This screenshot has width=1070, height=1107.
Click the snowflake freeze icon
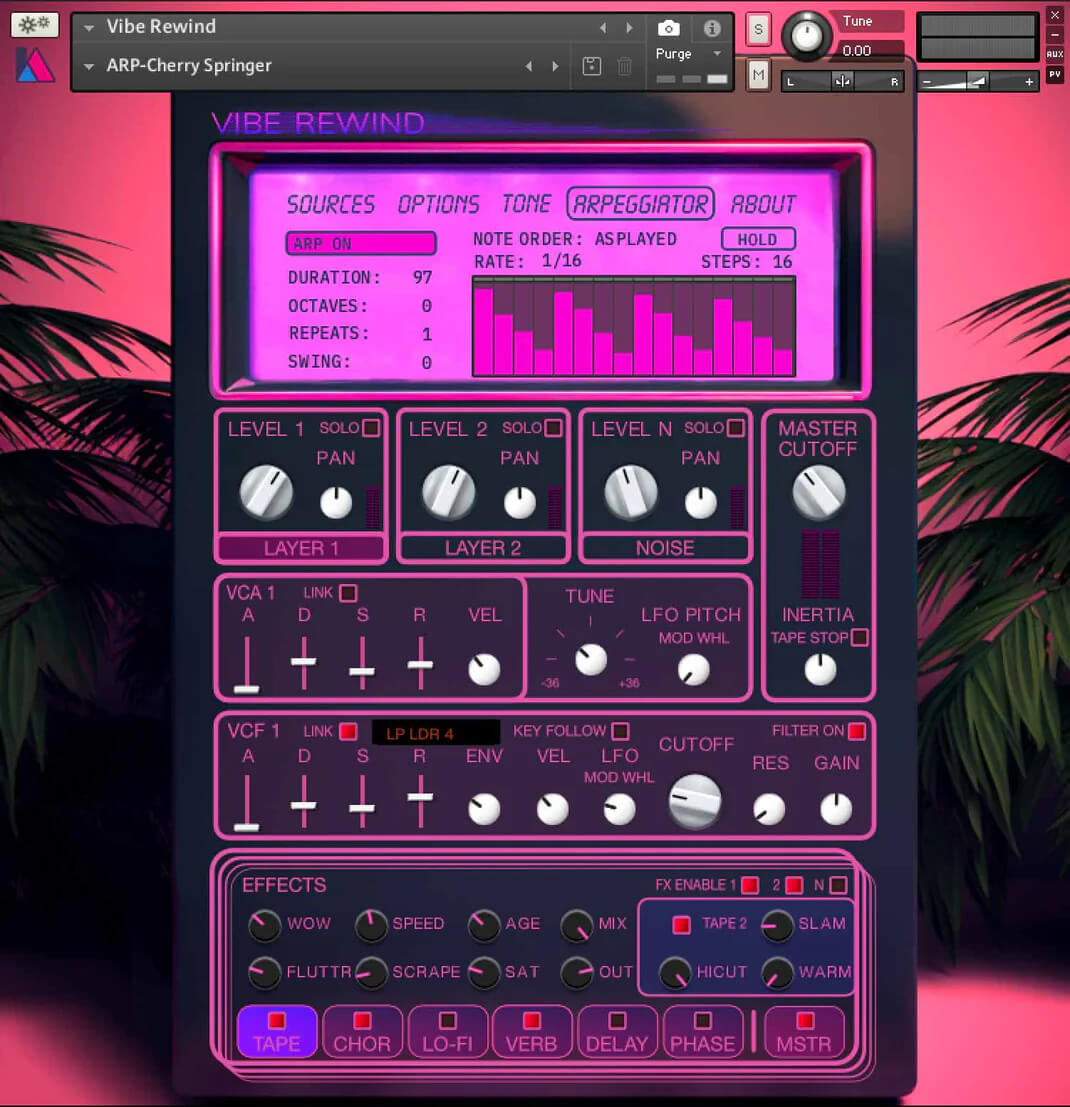coord(34,25)
